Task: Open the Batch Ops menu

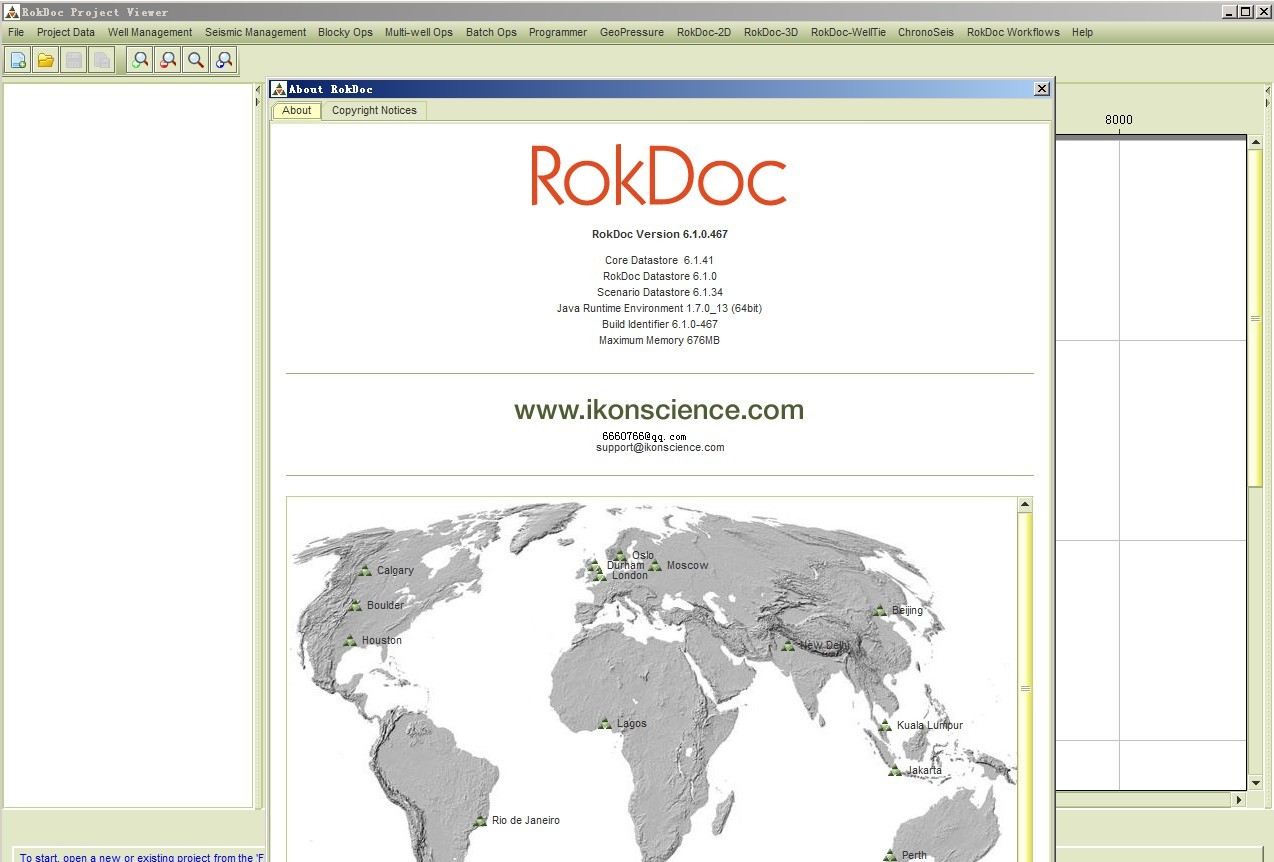Action: (x=491, y=32)
